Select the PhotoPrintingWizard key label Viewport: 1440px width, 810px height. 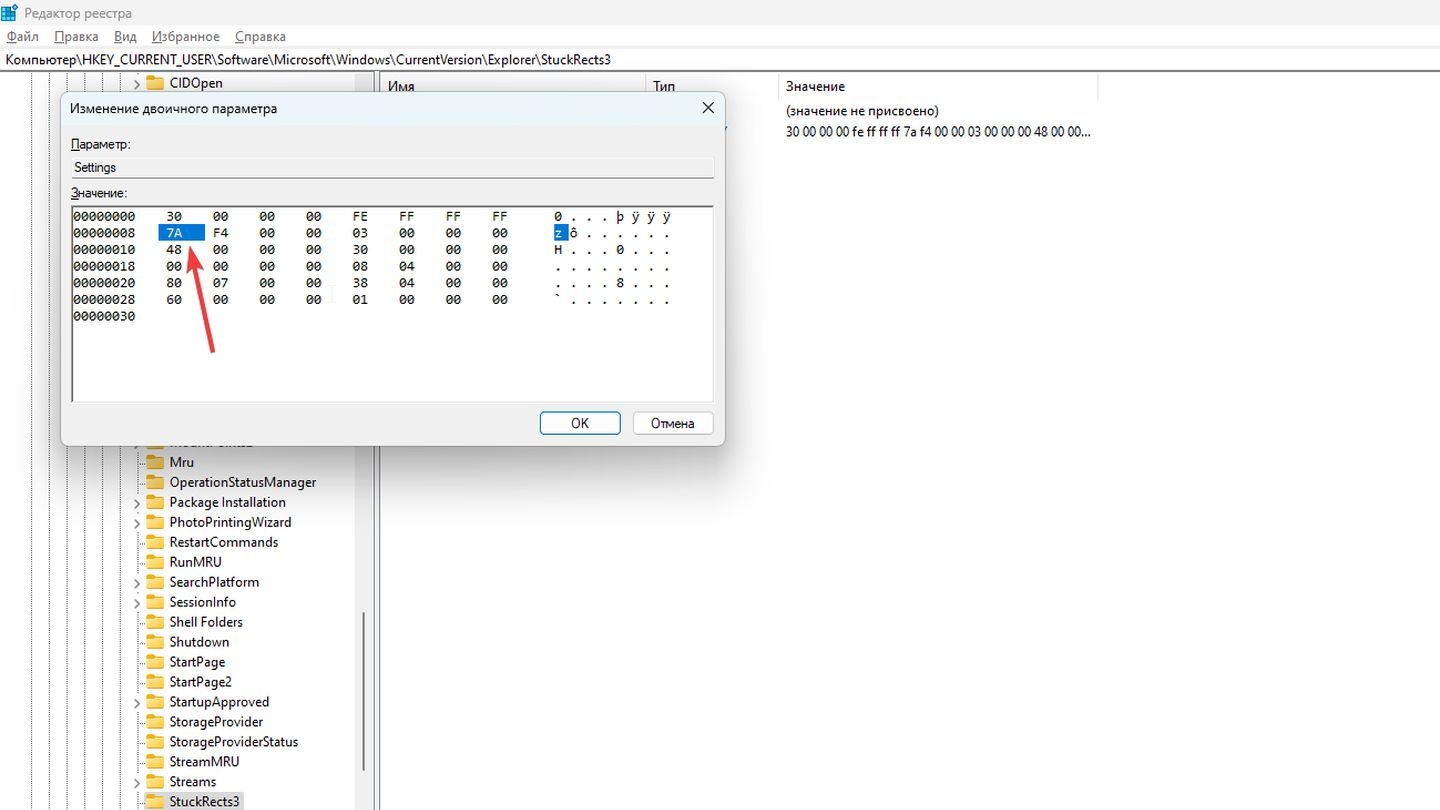pyautogui.click(x=230, y=522)
